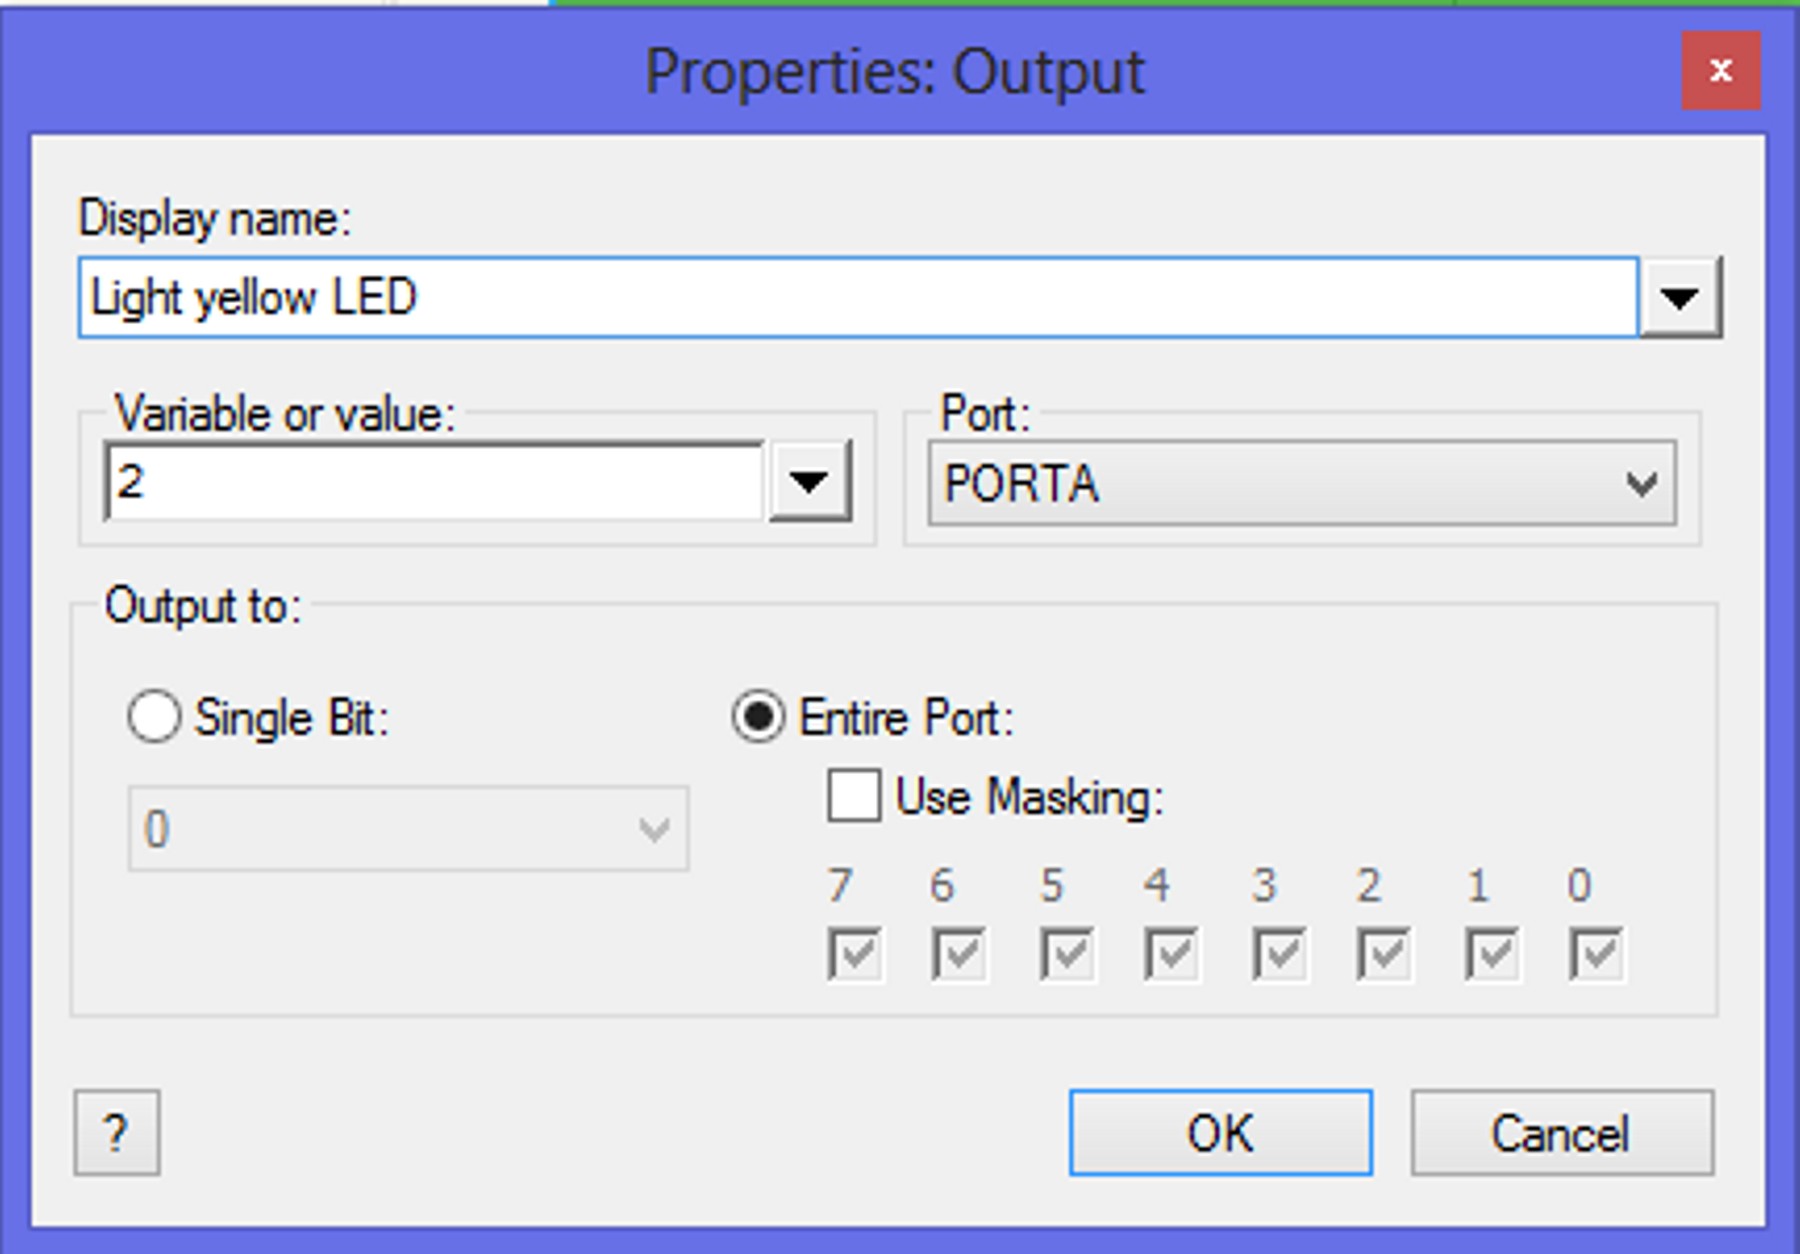Open the PORTA port dropdown
Image resolution: width=1800 pixels, height=1254 pixels.
pyautogui.click(x=1302, y=483)
